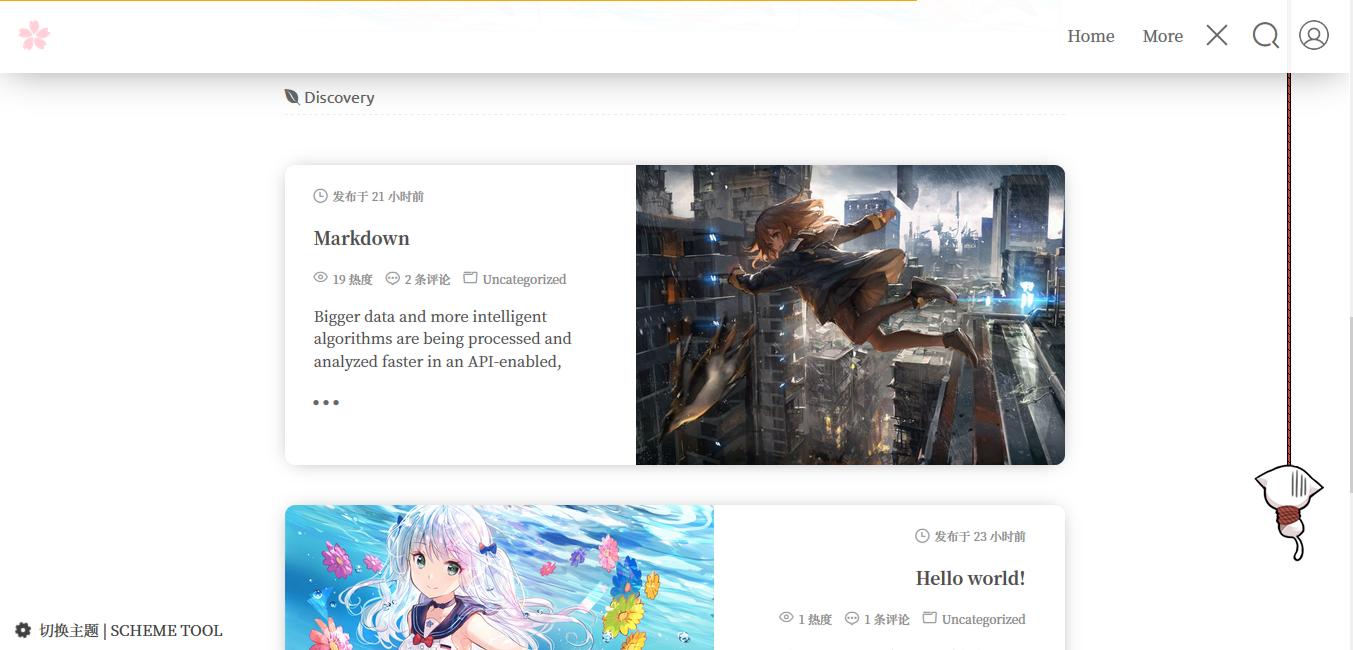This screenshot has height=650, width=1353.
Task: Click the user account avatar icon
Action: [1313, 35]
